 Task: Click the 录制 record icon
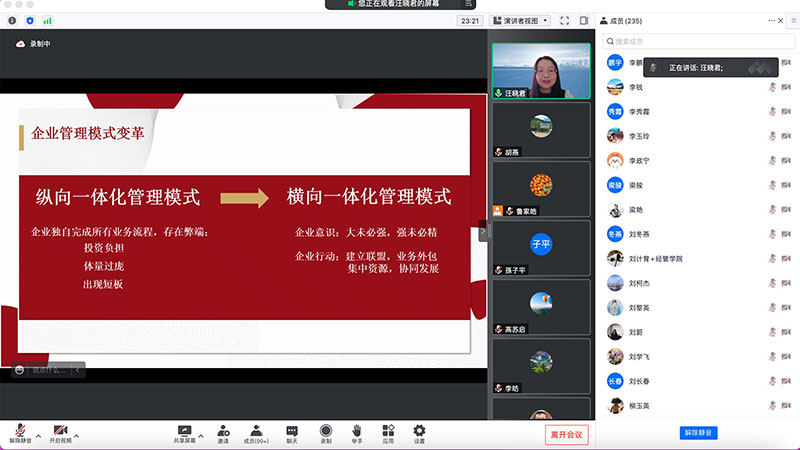(325, 431)
